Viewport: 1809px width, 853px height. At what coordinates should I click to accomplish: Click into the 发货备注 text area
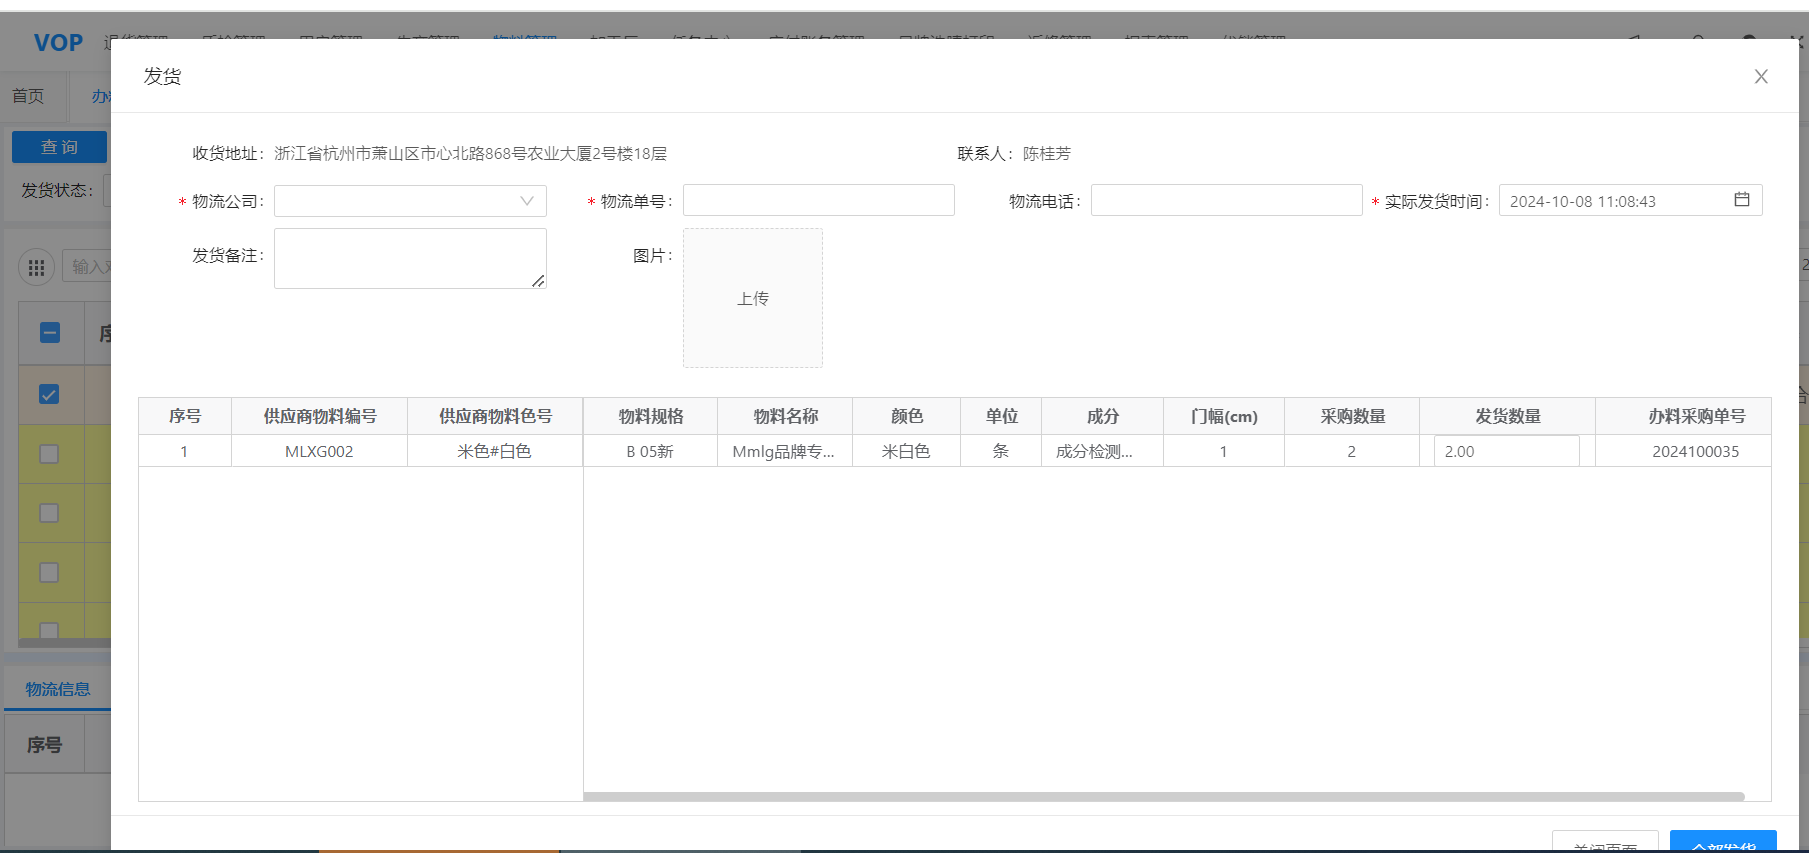(x=410, y=258)
